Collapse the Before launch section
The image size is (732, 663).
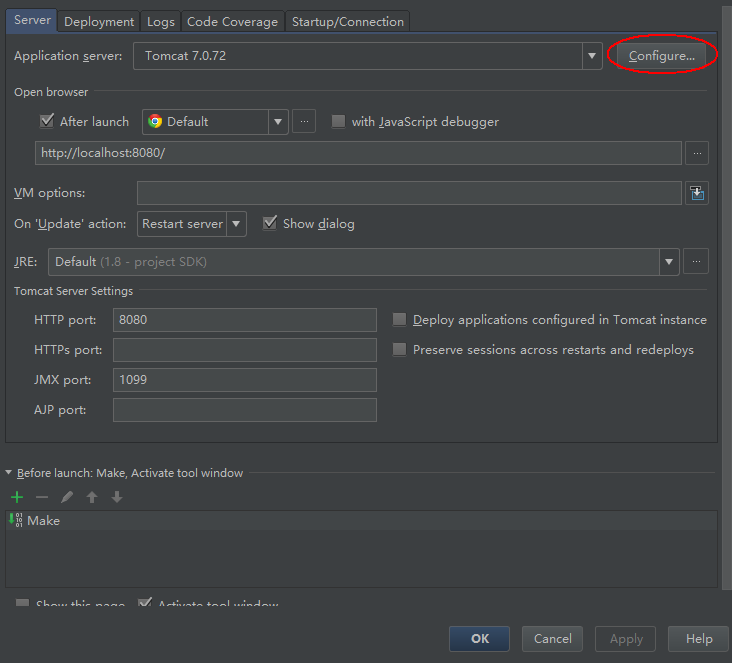click(x=9, y=473)
